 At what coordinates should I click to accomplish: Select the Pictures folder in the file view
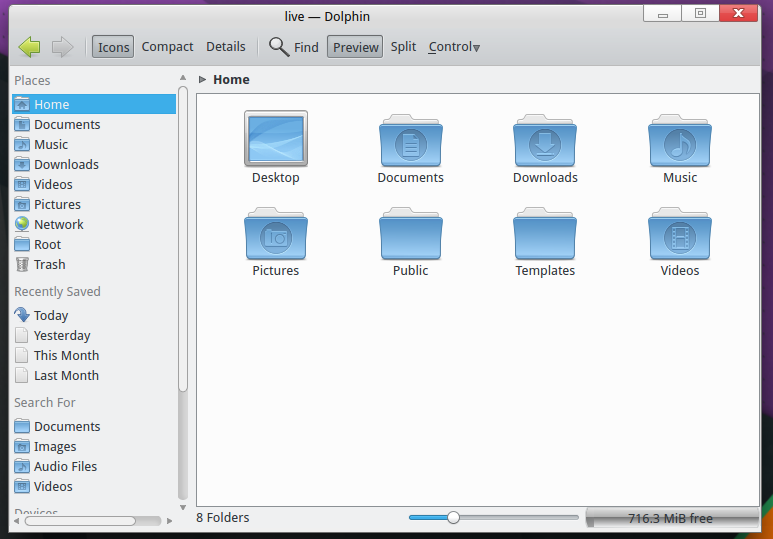pos(275,235)
